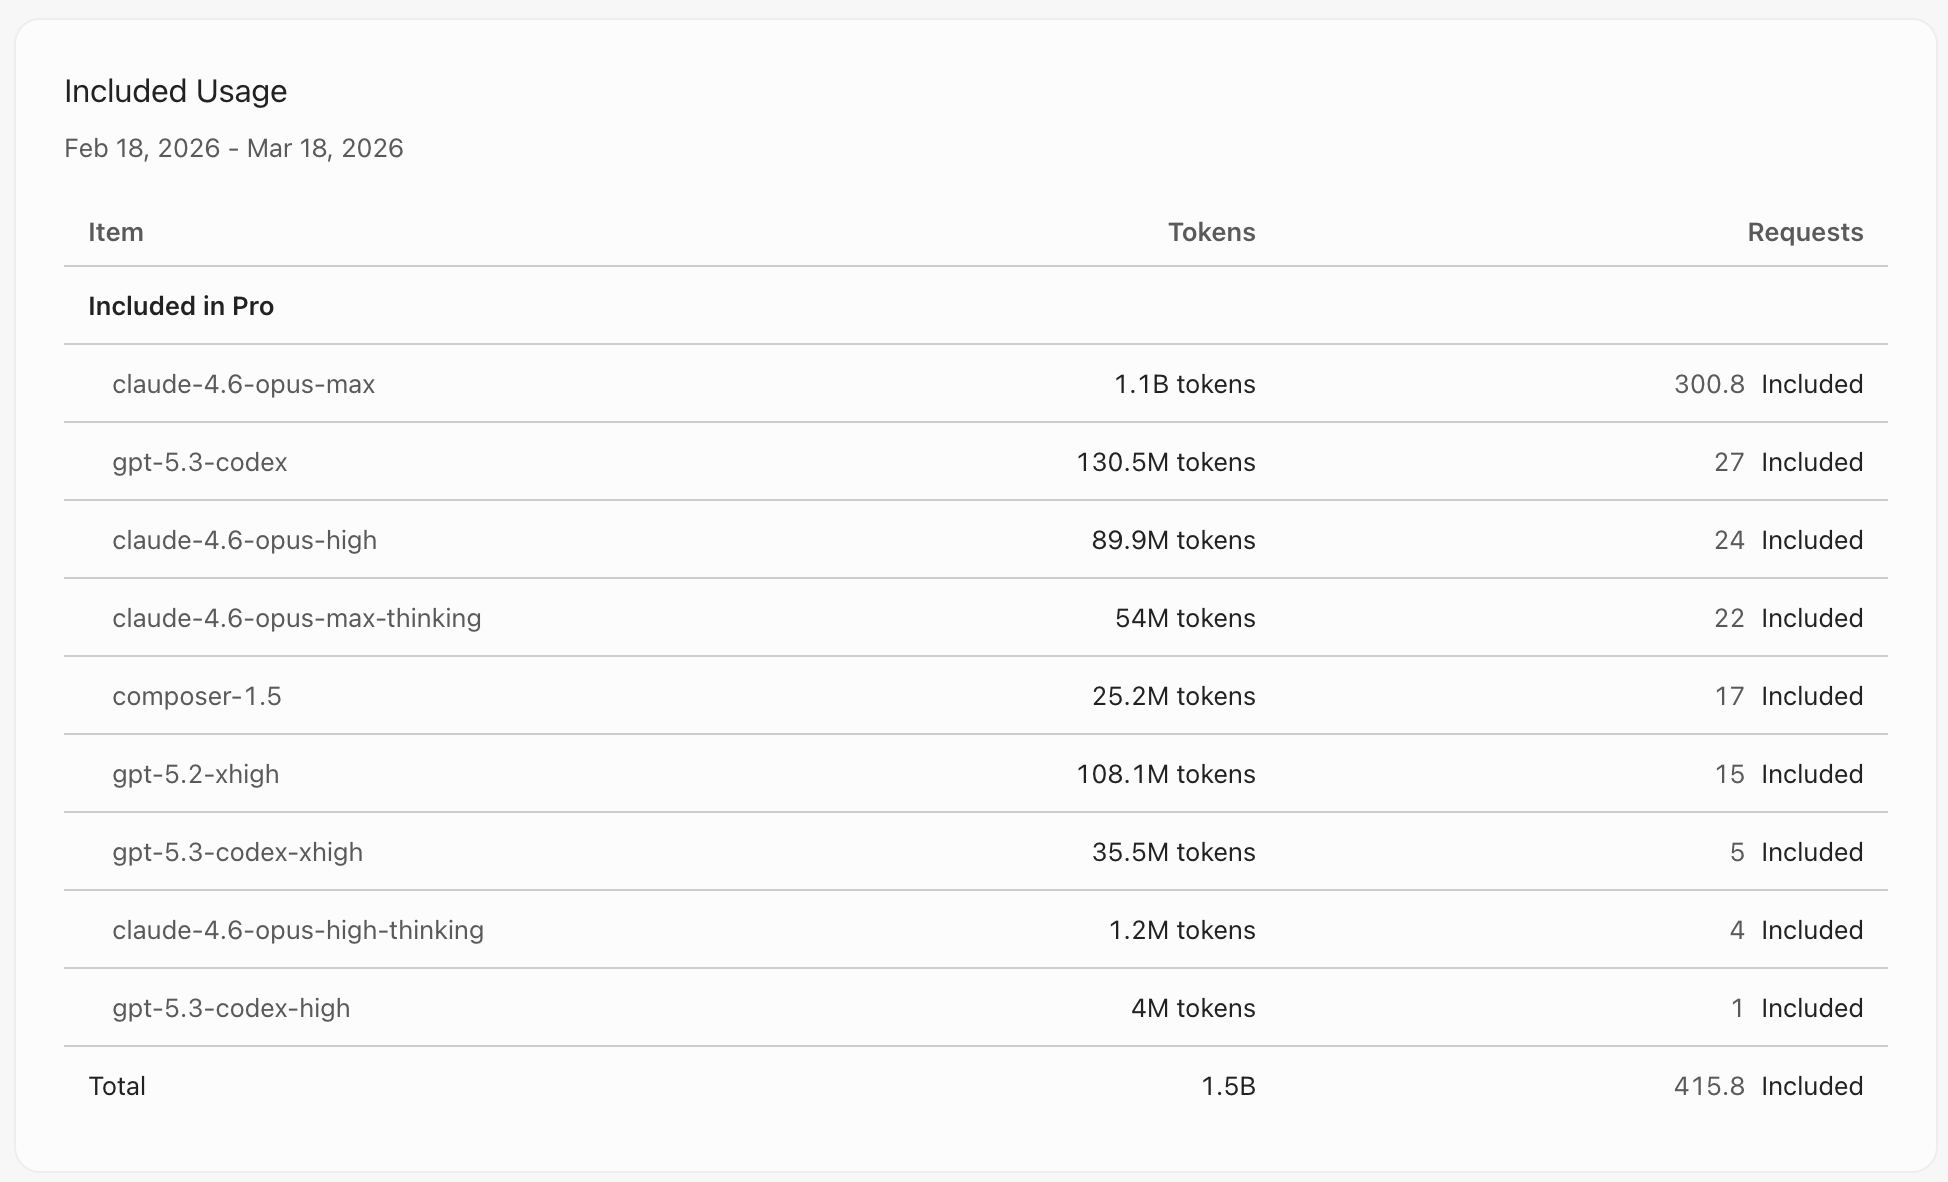The width and height of the screenshot is (1948, 1182).
Task: Click the 300.8 requests count
Action: (1708, 384)
